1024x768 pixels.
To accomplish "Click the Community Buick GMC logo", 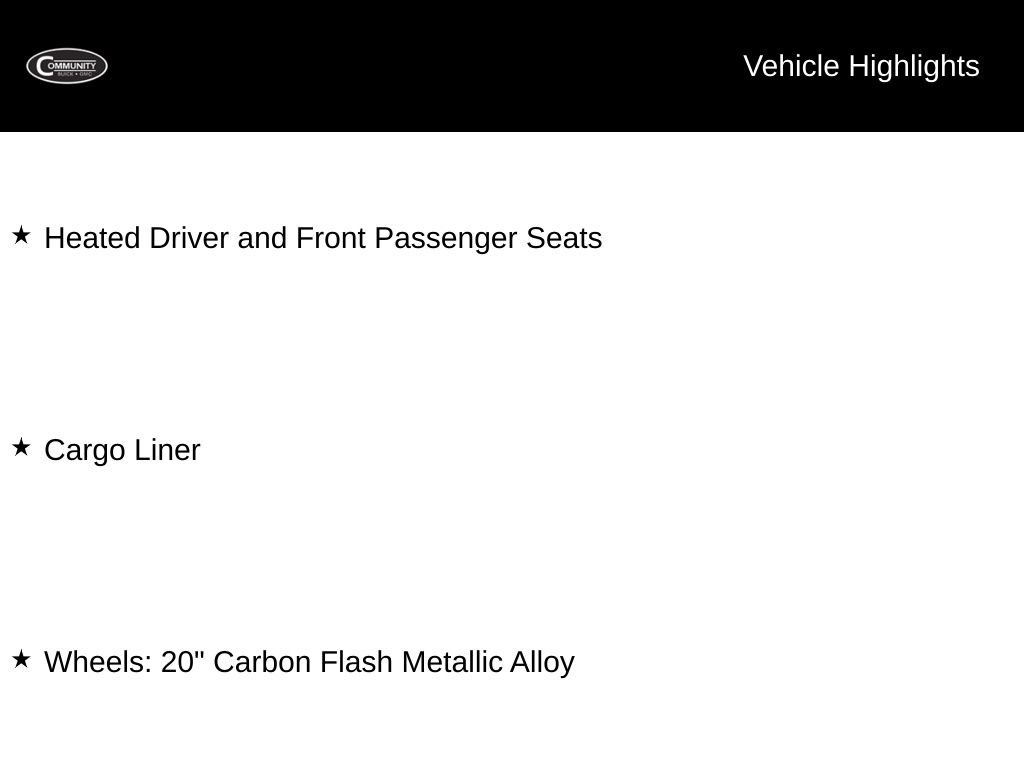I will coord(67,66).
